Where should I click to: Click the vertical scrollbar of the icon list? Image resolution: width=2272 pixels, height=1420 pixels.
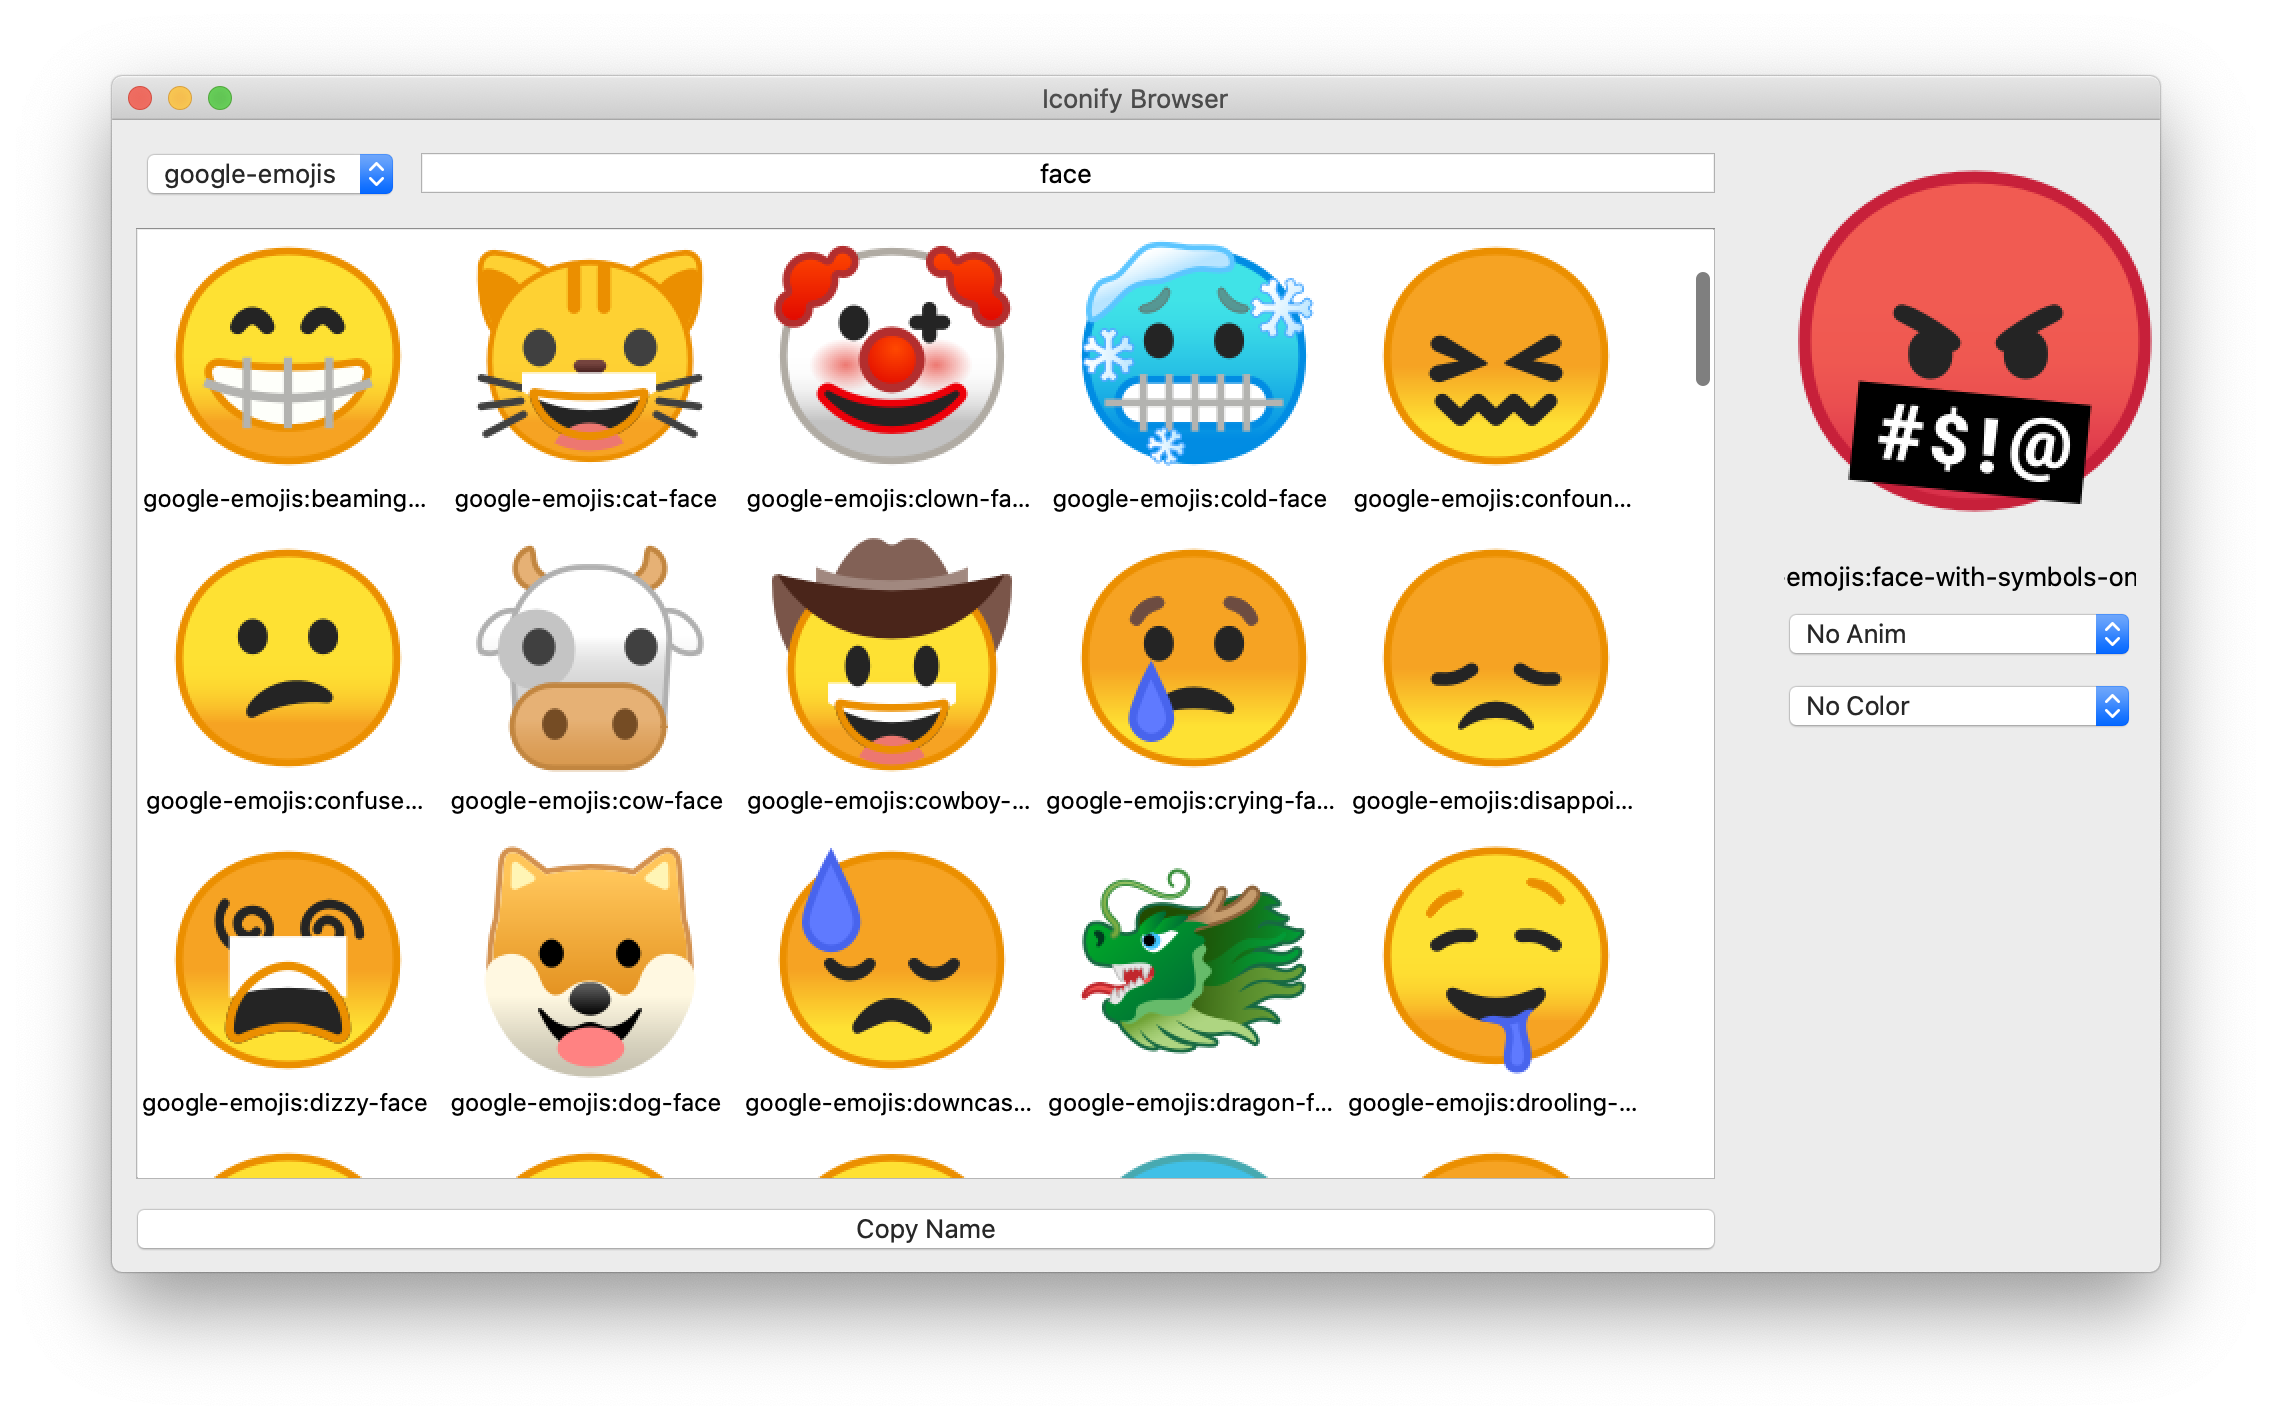(1702, 328)
